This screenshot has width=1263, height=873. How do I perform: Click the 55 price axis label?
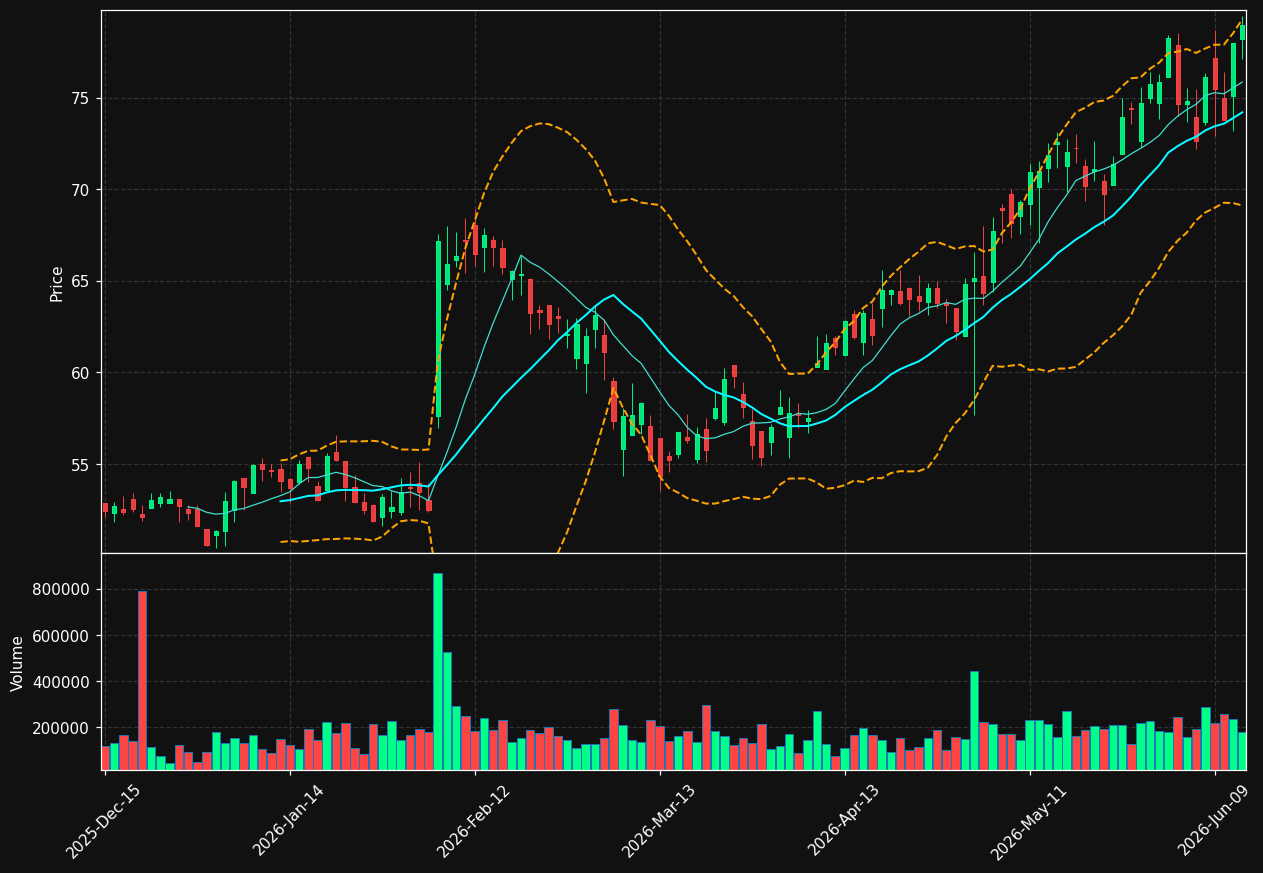coord(80,465)
